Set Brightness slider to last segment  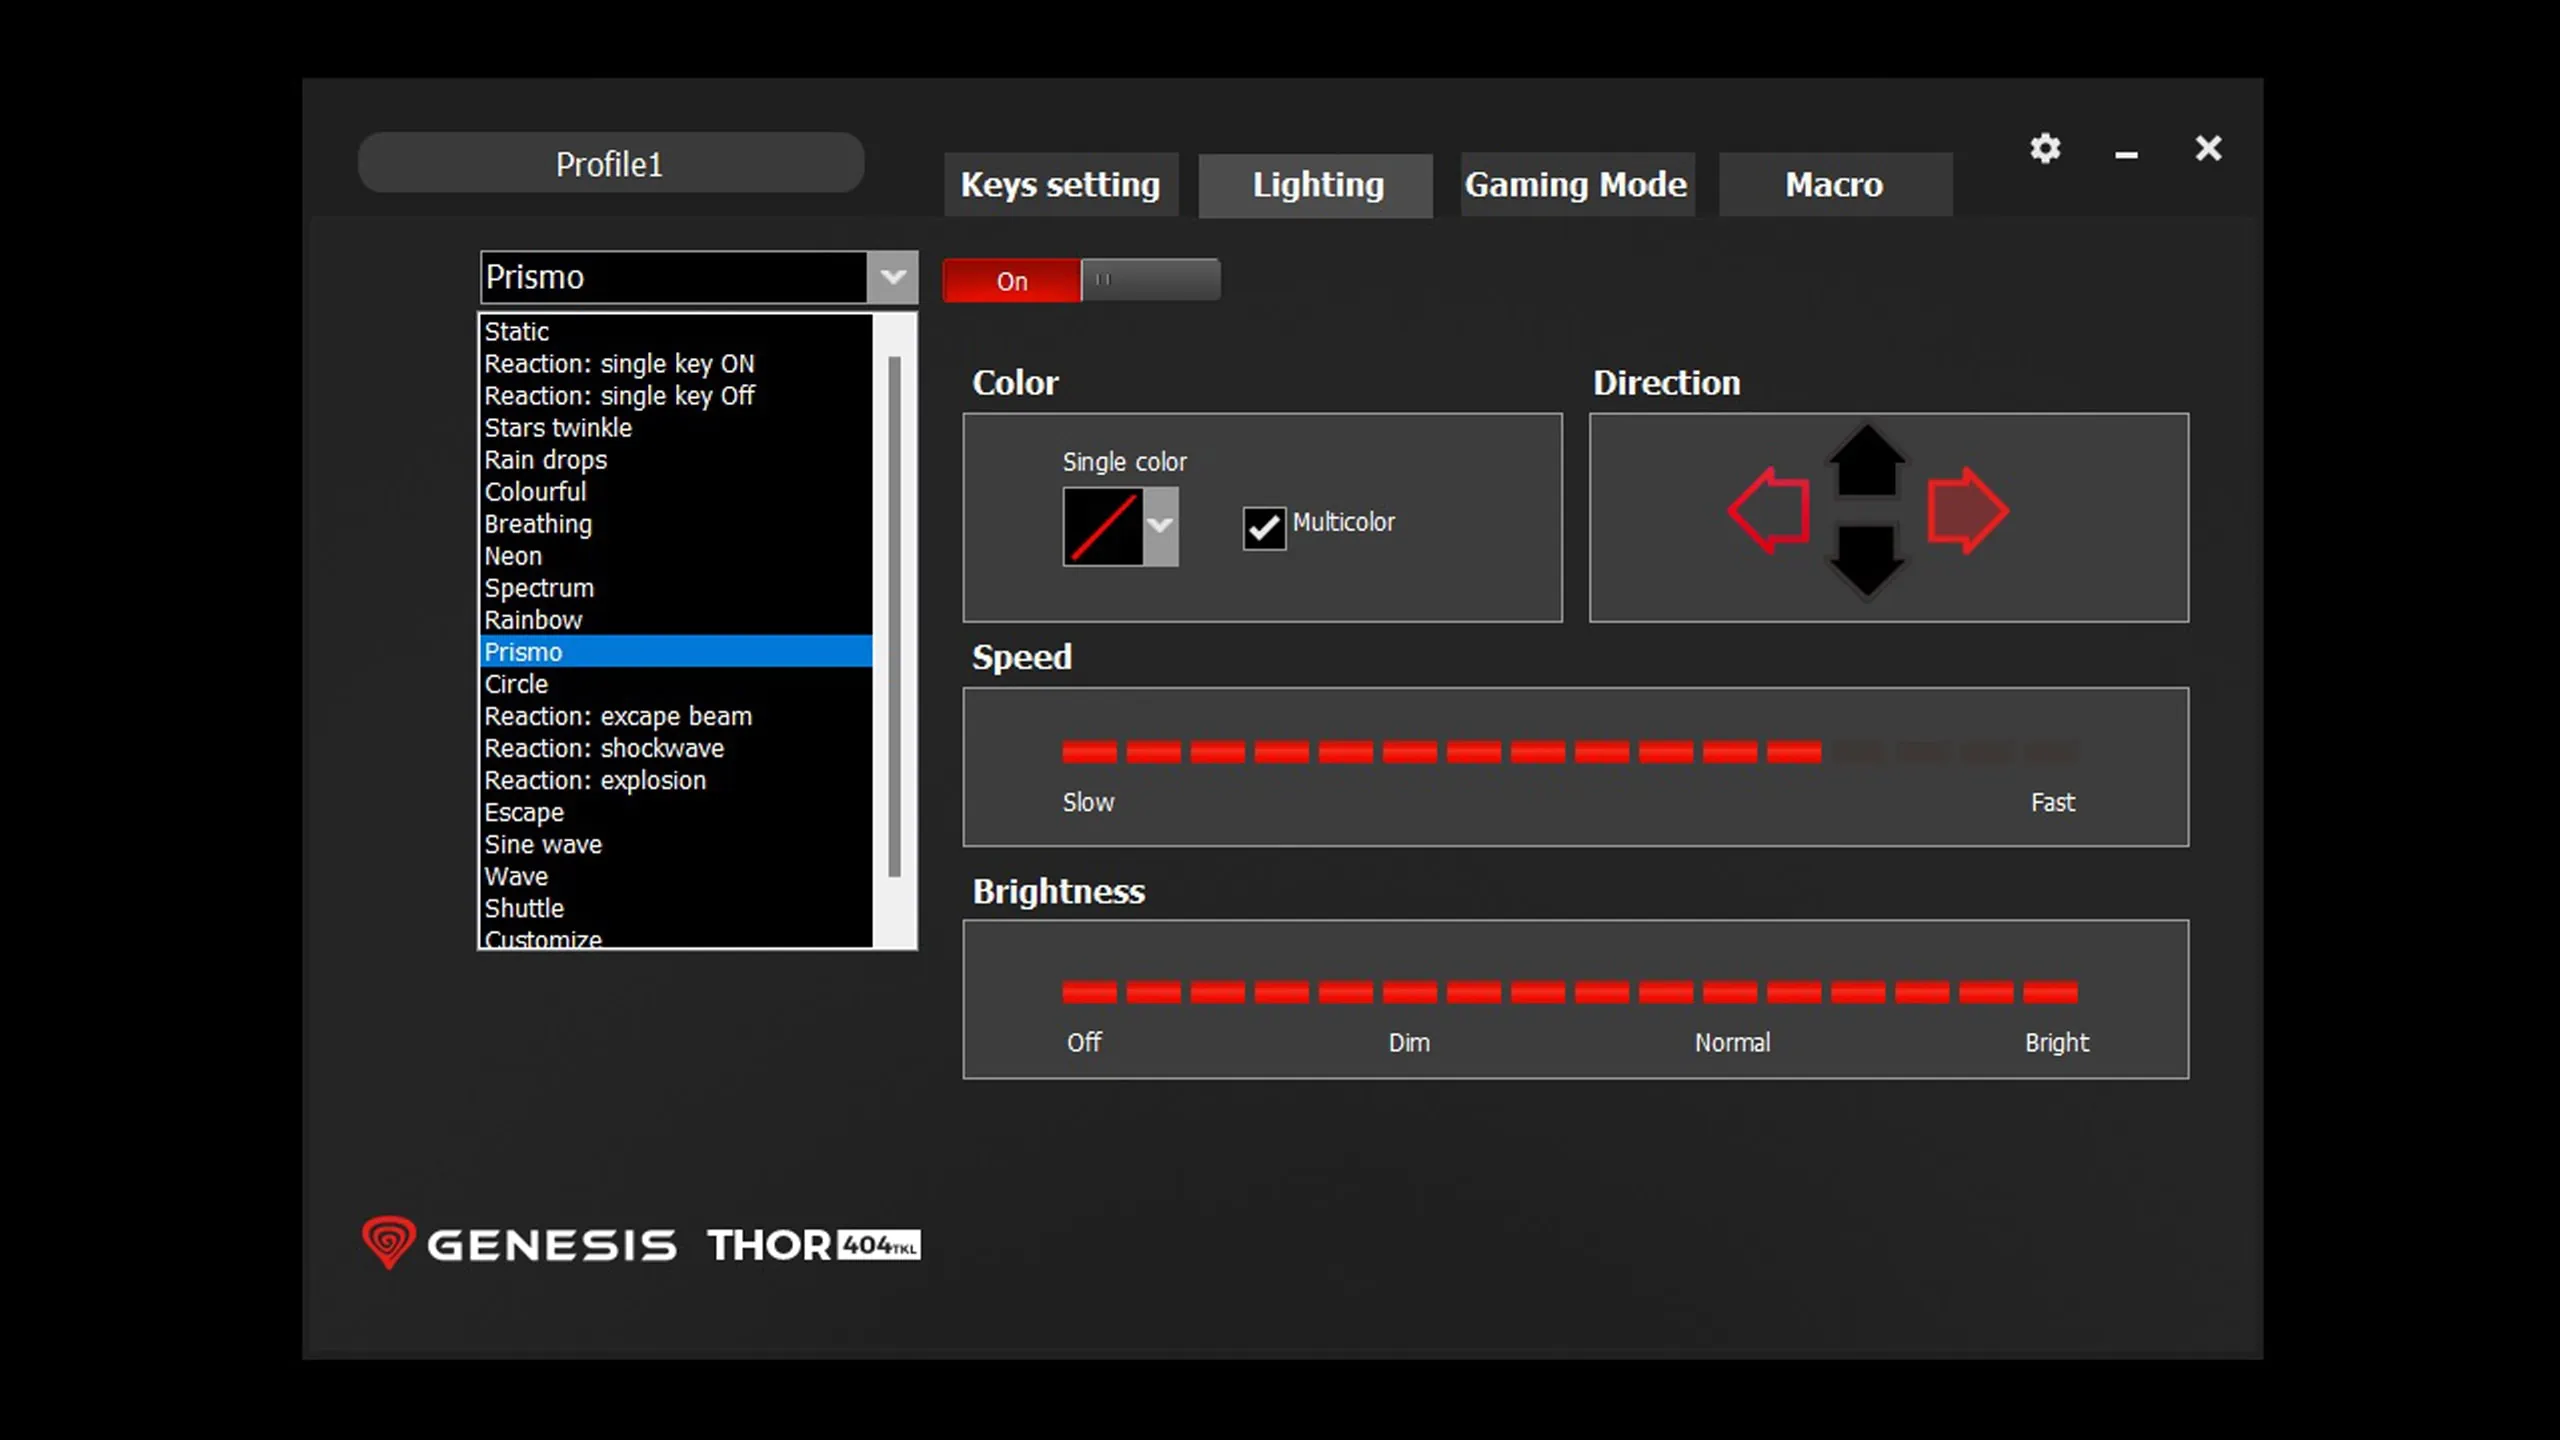[2050, 992]
